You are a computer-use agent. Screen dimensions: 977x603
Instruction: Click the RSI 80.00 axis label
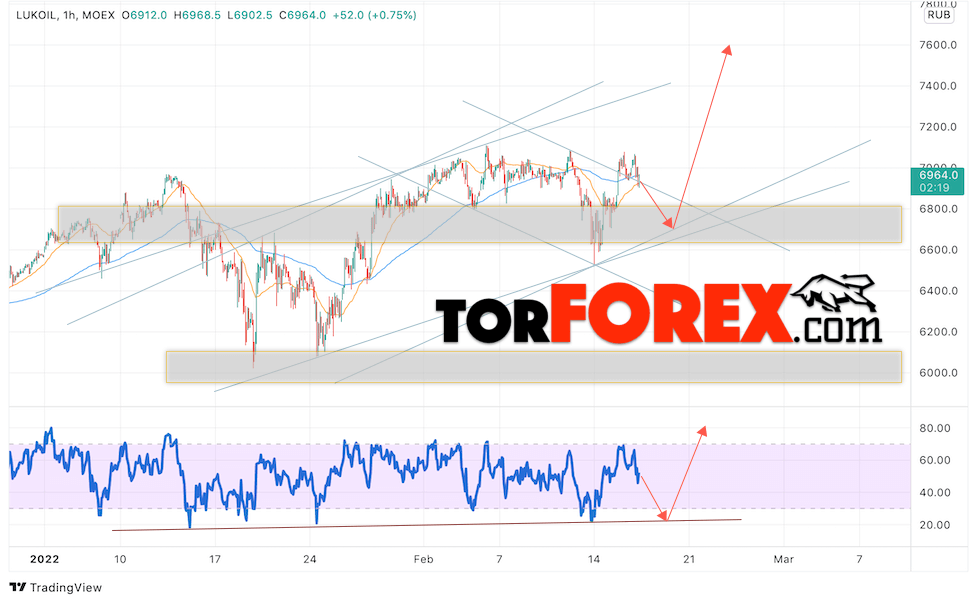click(x=935, y=429)
